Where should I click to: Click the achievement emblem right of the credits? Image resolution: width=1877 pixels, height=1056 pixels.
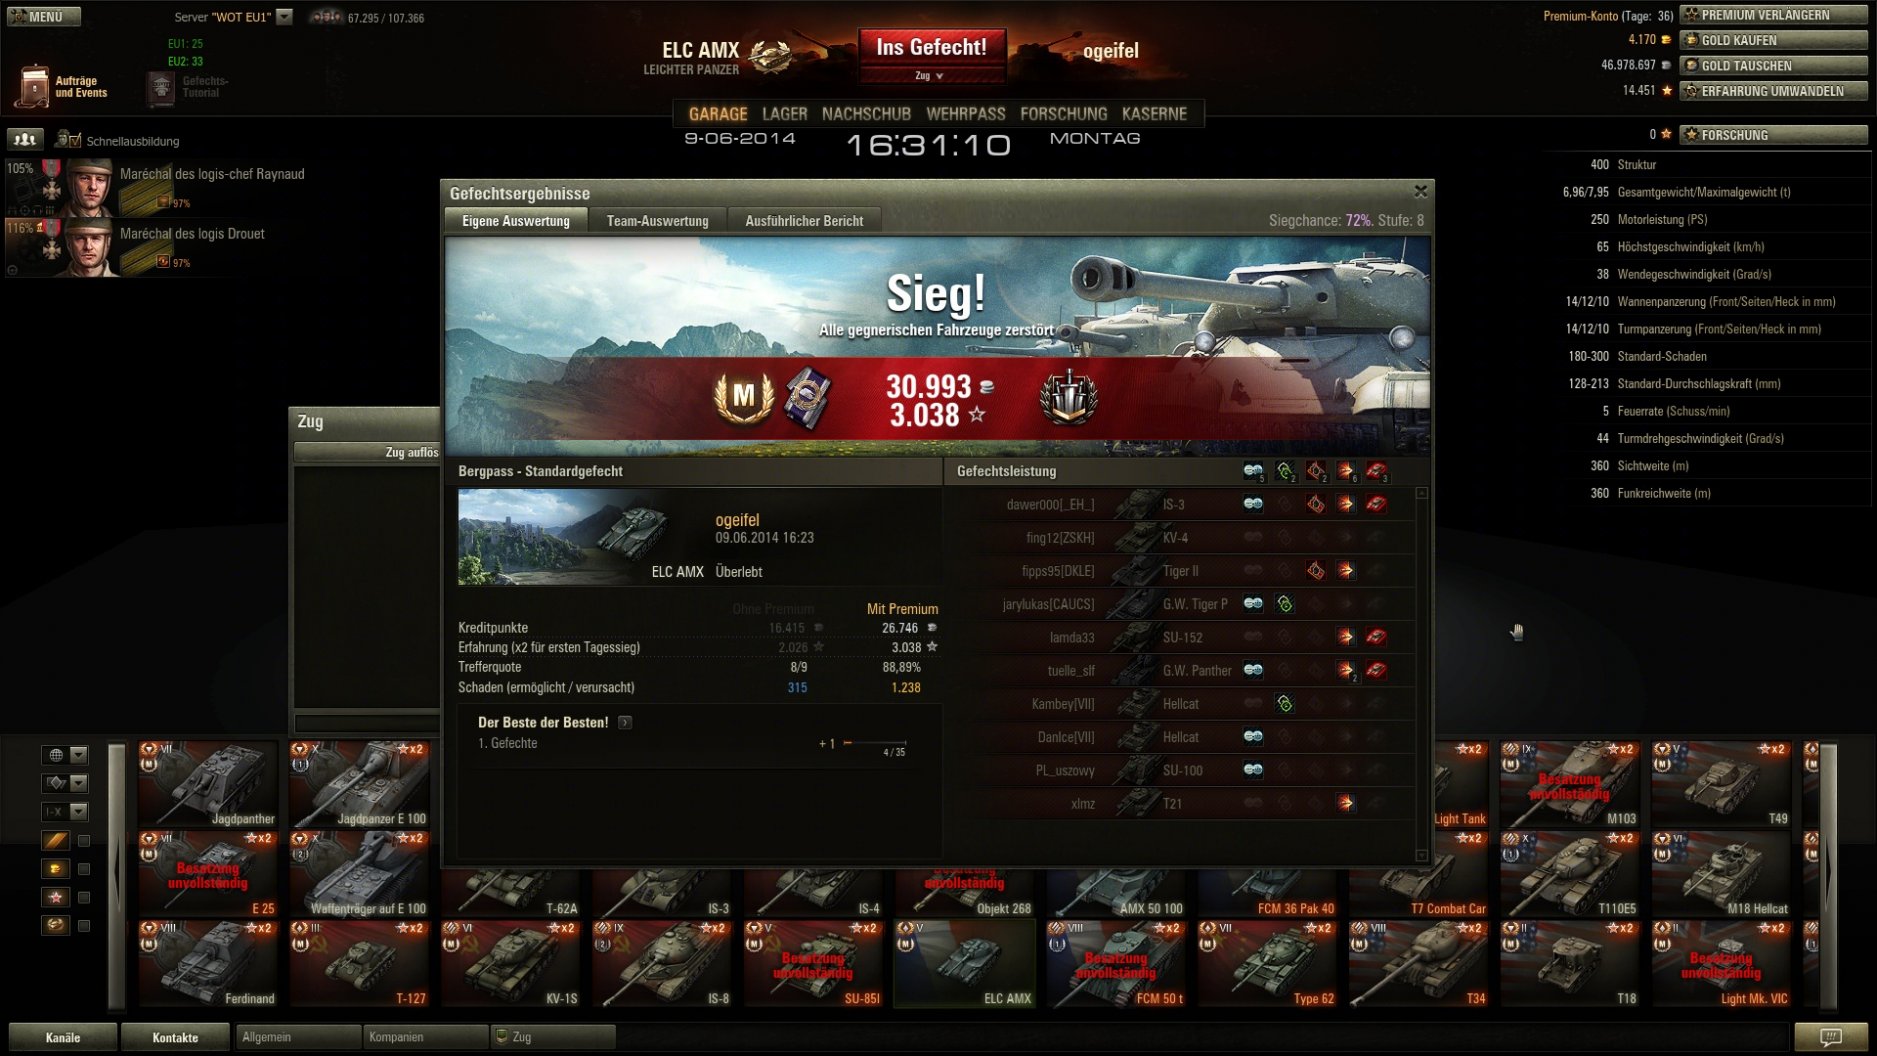coord(1068,397)
